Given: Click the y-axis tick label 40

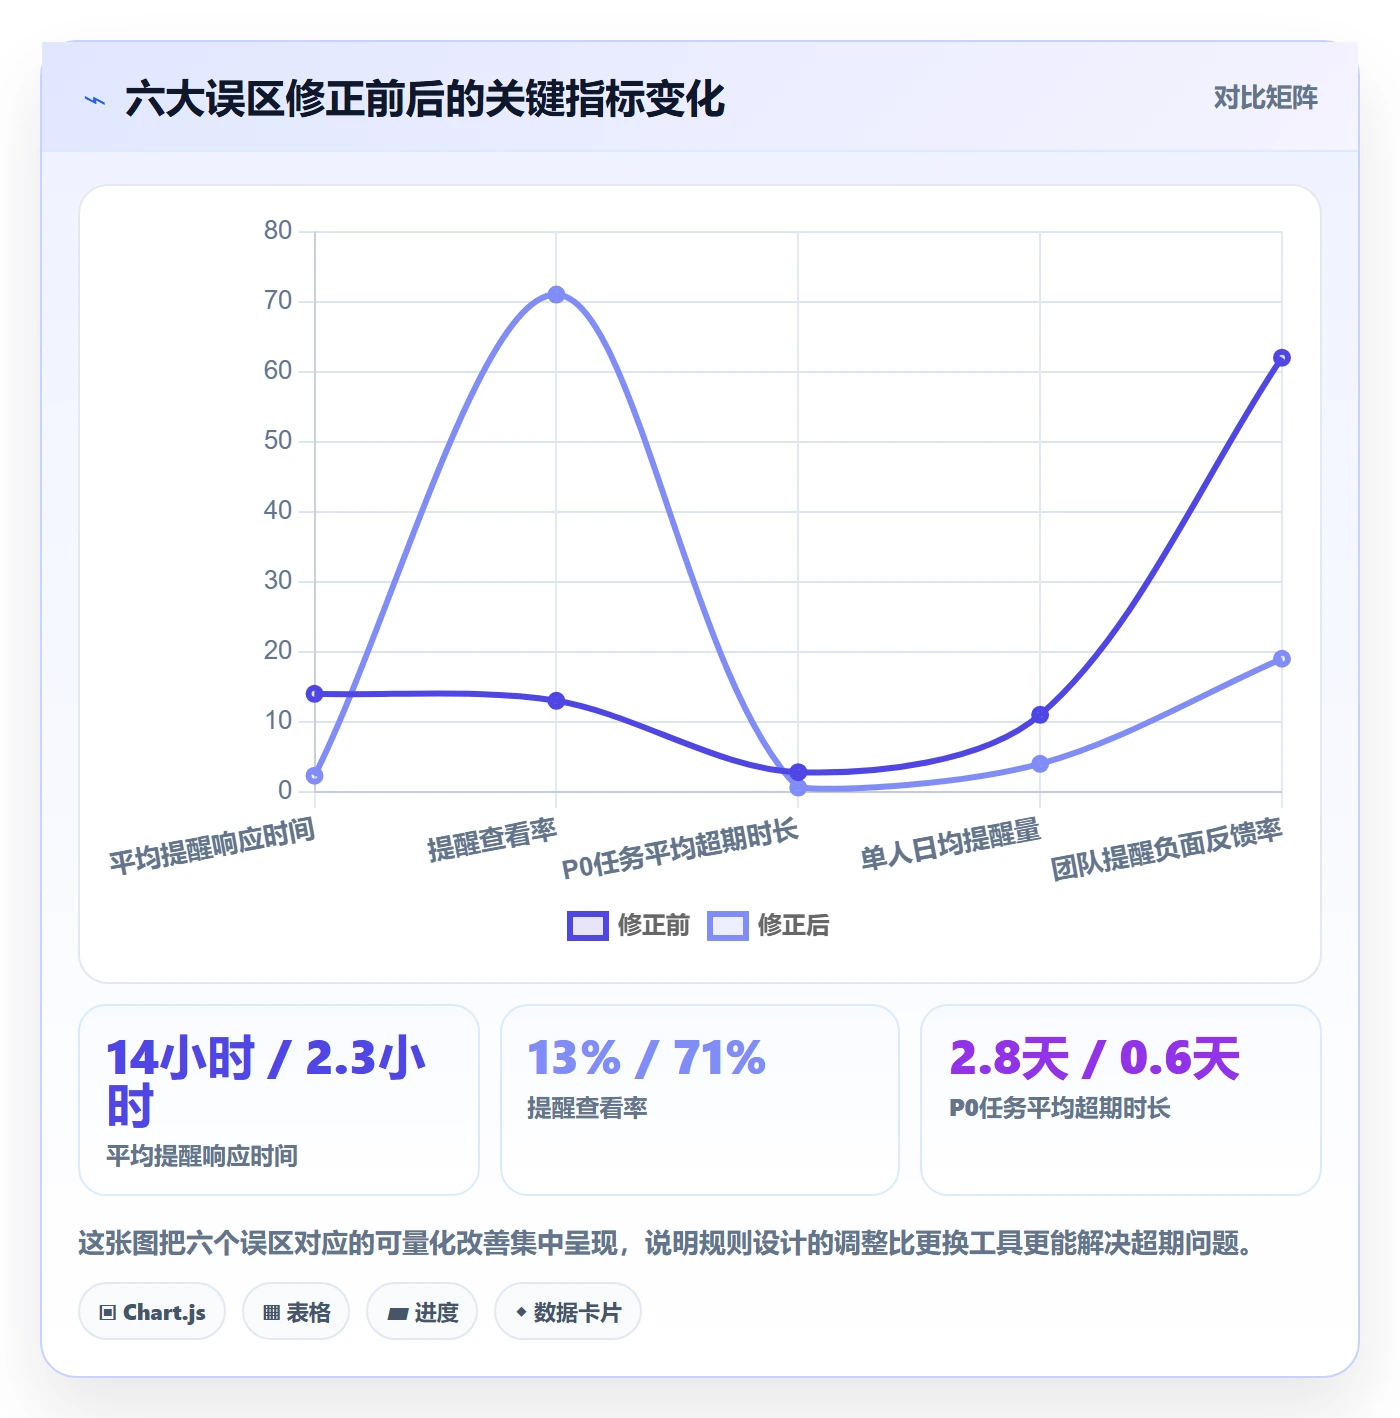Looking at the screenshot, I should tap(278, 511).
